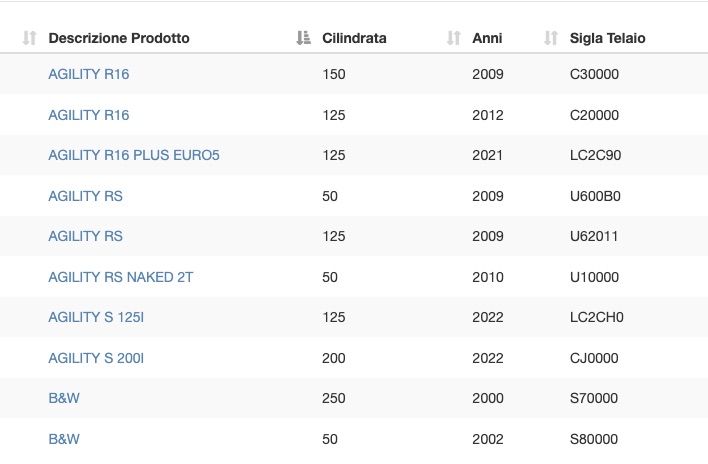Sort using the Sigla Telaio arrows icon
This screenshot has width=708, height=464.
[x=551, y=38]
